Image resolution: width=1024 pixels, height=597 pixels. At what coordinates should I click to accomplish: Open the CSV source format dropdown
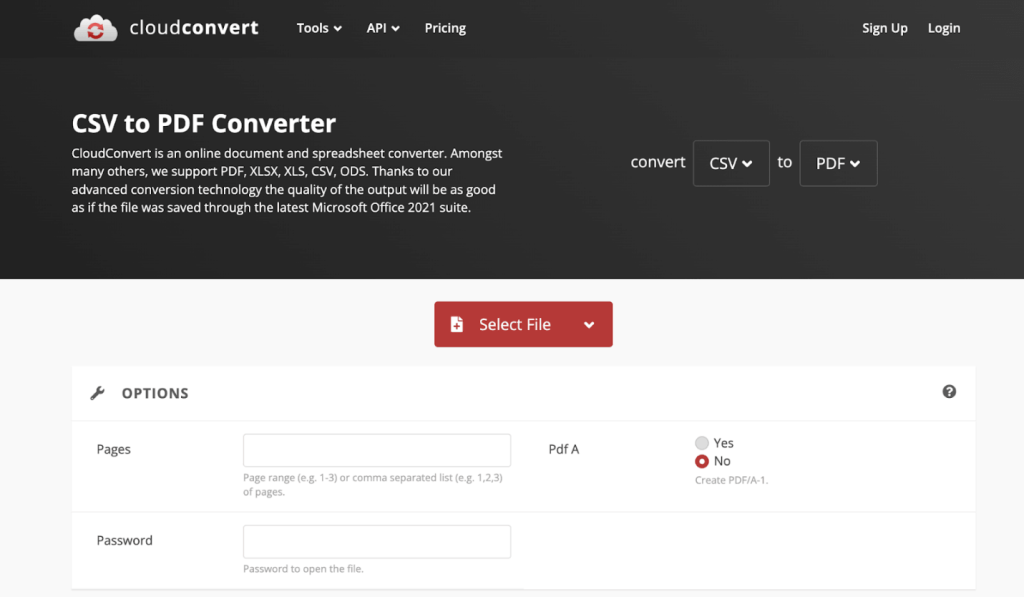tap(731, 162)
